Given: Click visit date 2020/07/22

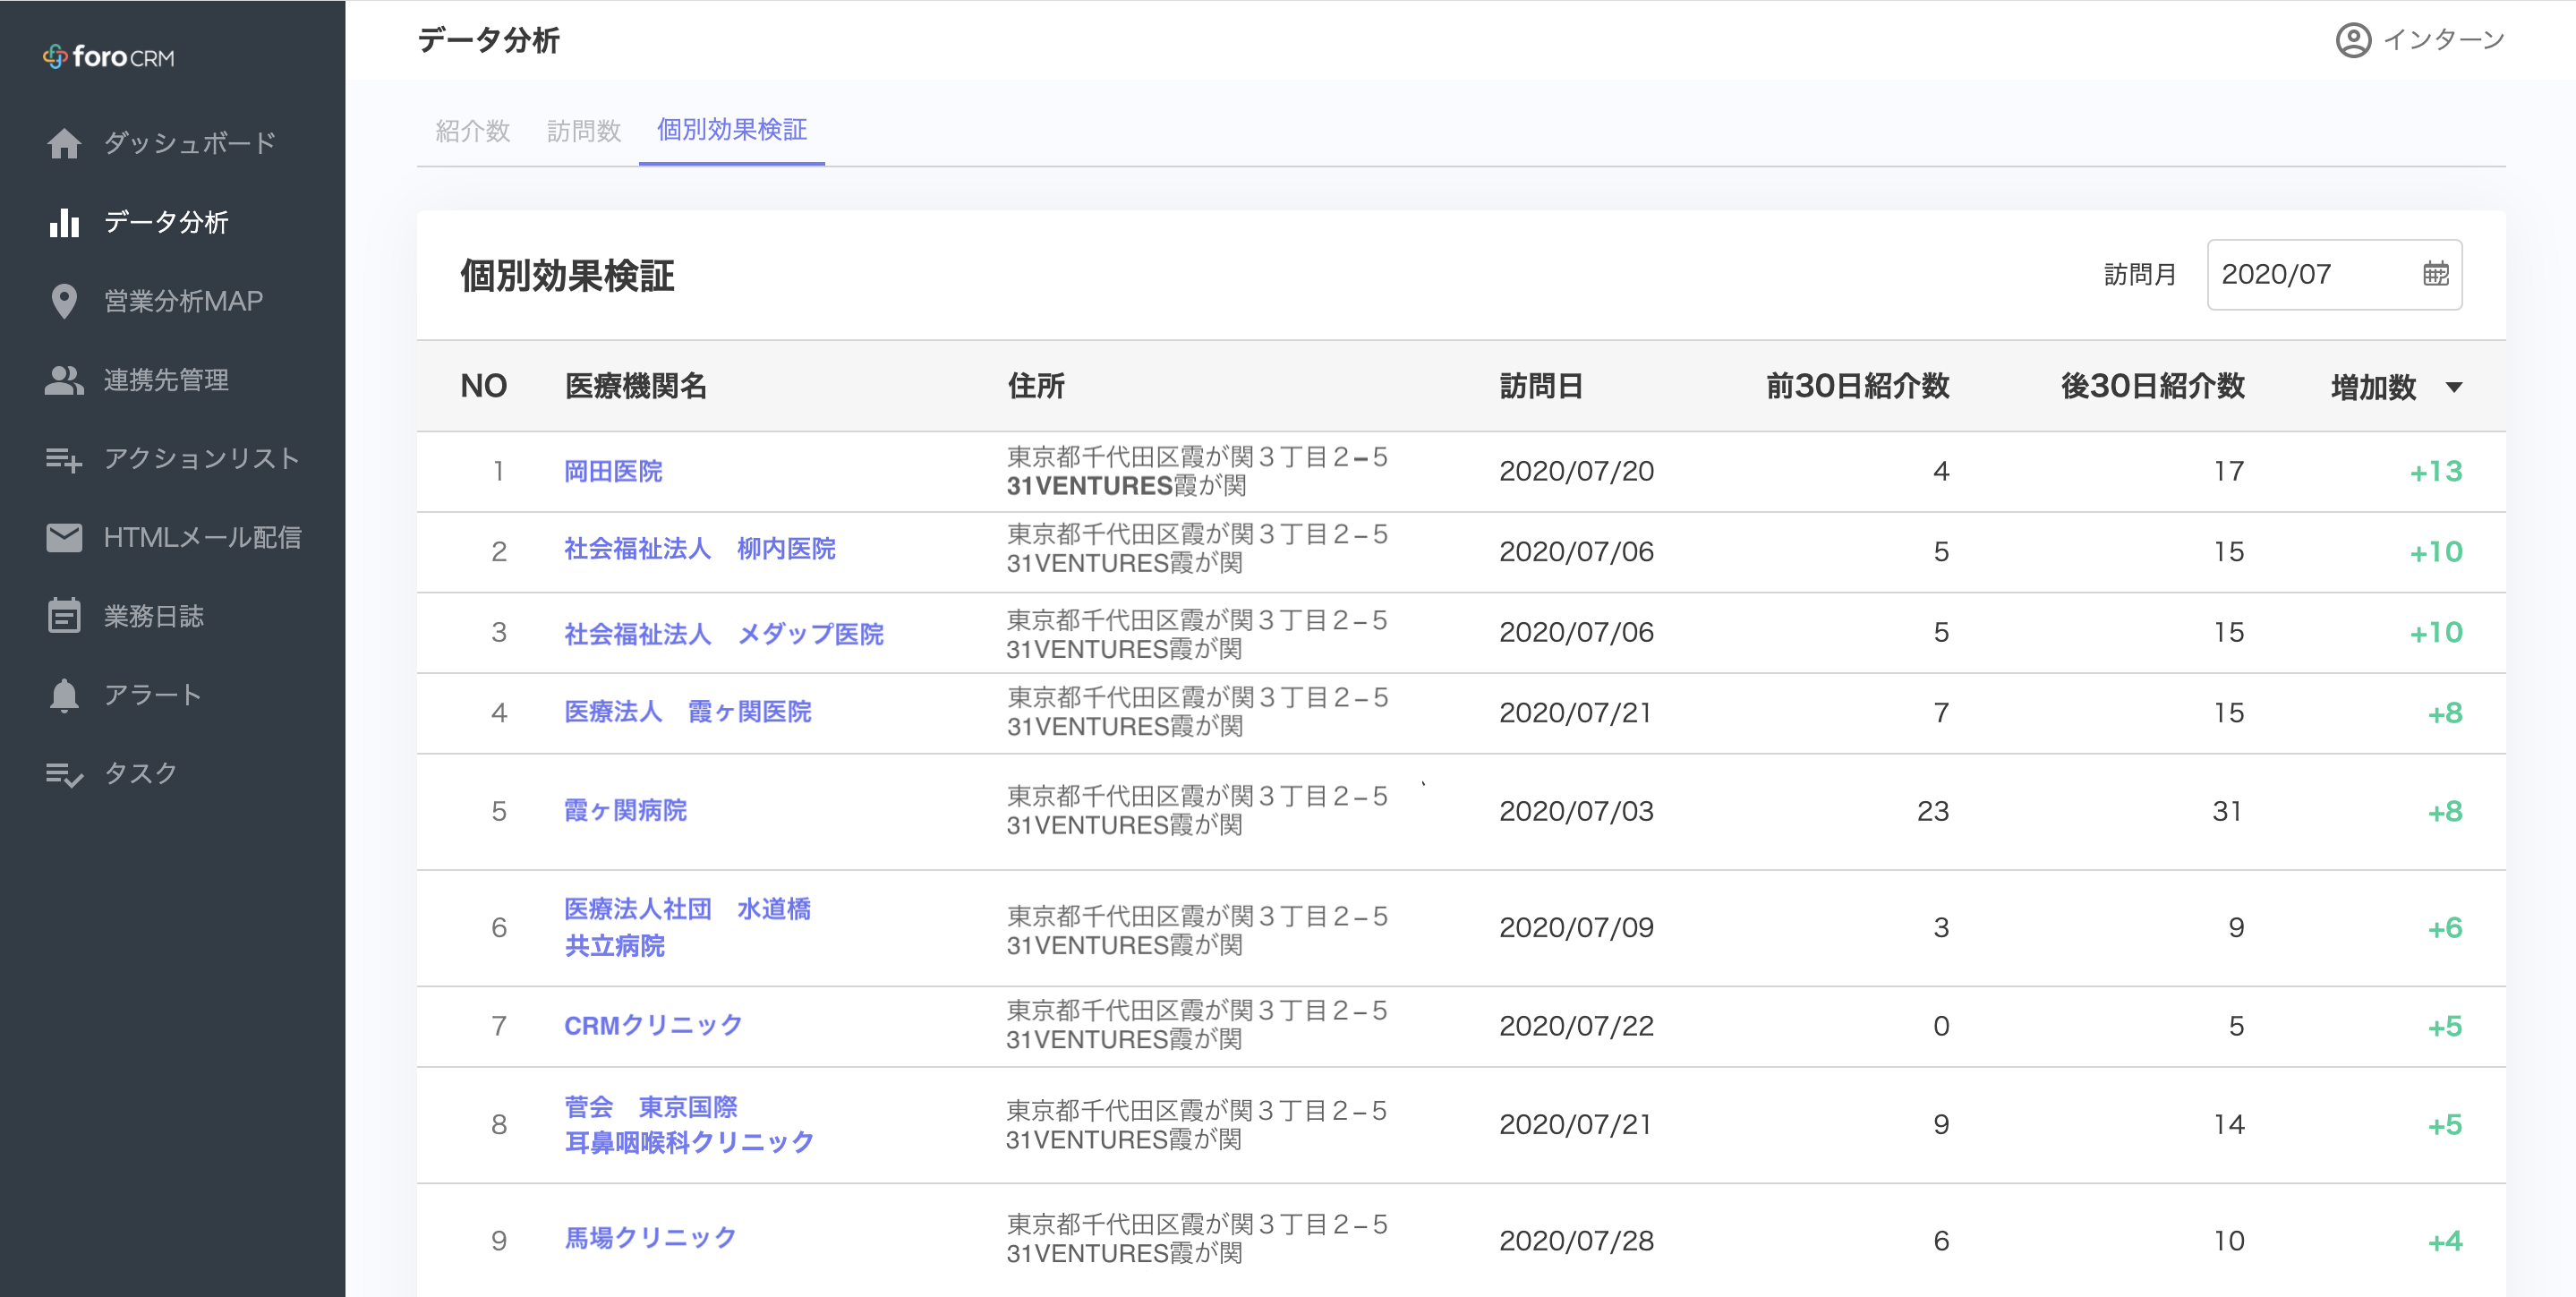Looking at the screenshot, I should coord(1576,1026).
